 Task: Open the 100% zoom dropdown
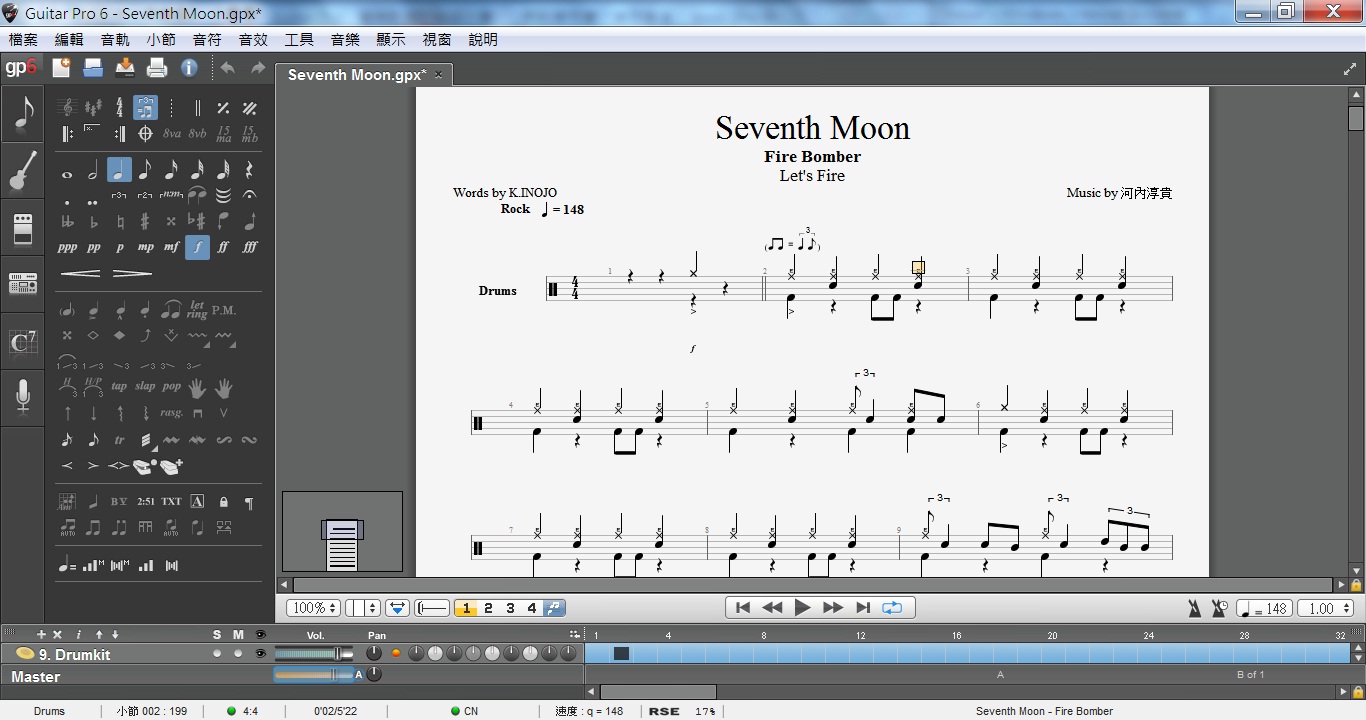tap(313, 608)
